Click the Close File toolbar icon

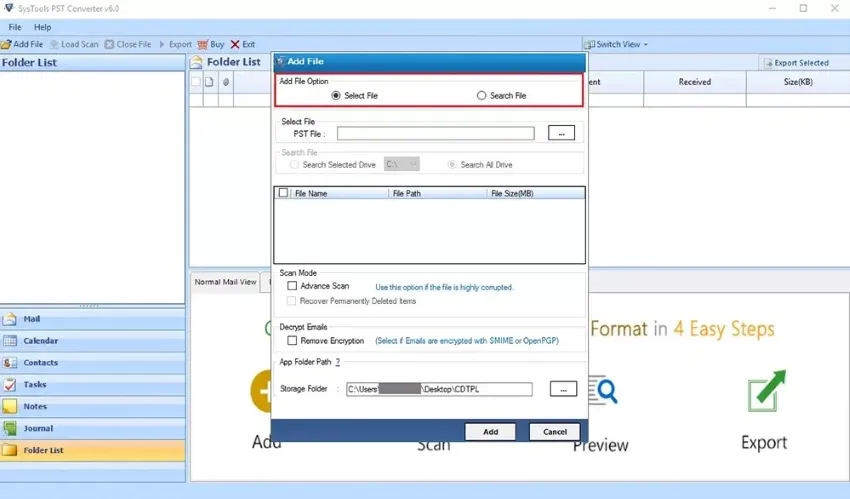click(x=110, y=44)
